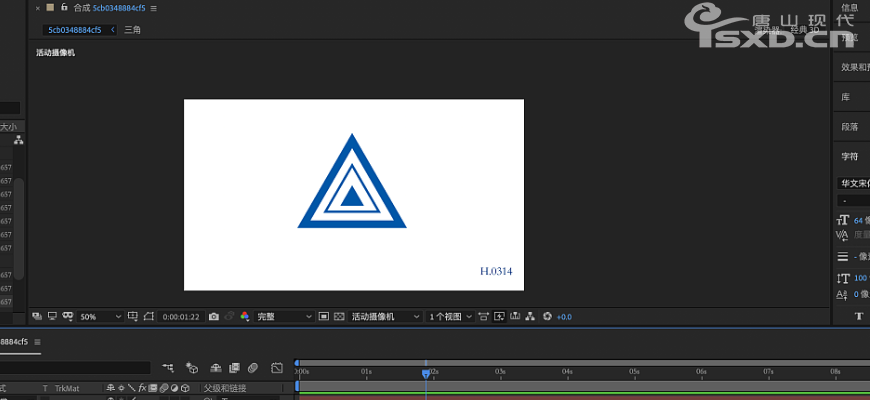The image size is (870, 400).
Task: Click the graph editor icon in timeline
Action: [x=278, y=368]
